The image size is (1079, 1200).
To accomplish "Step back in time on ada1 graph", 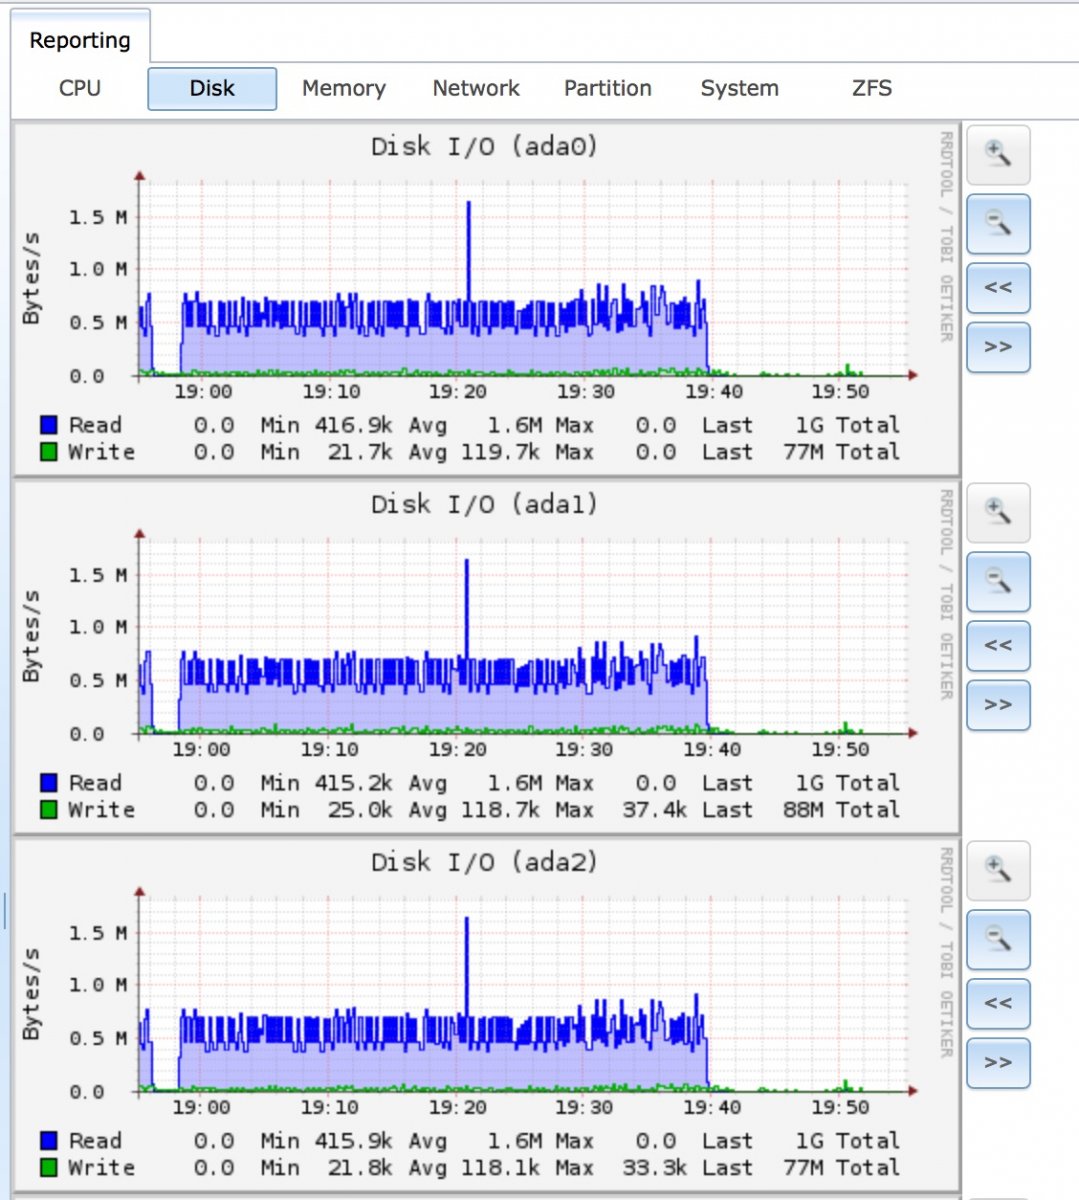I will click(998, 646).
